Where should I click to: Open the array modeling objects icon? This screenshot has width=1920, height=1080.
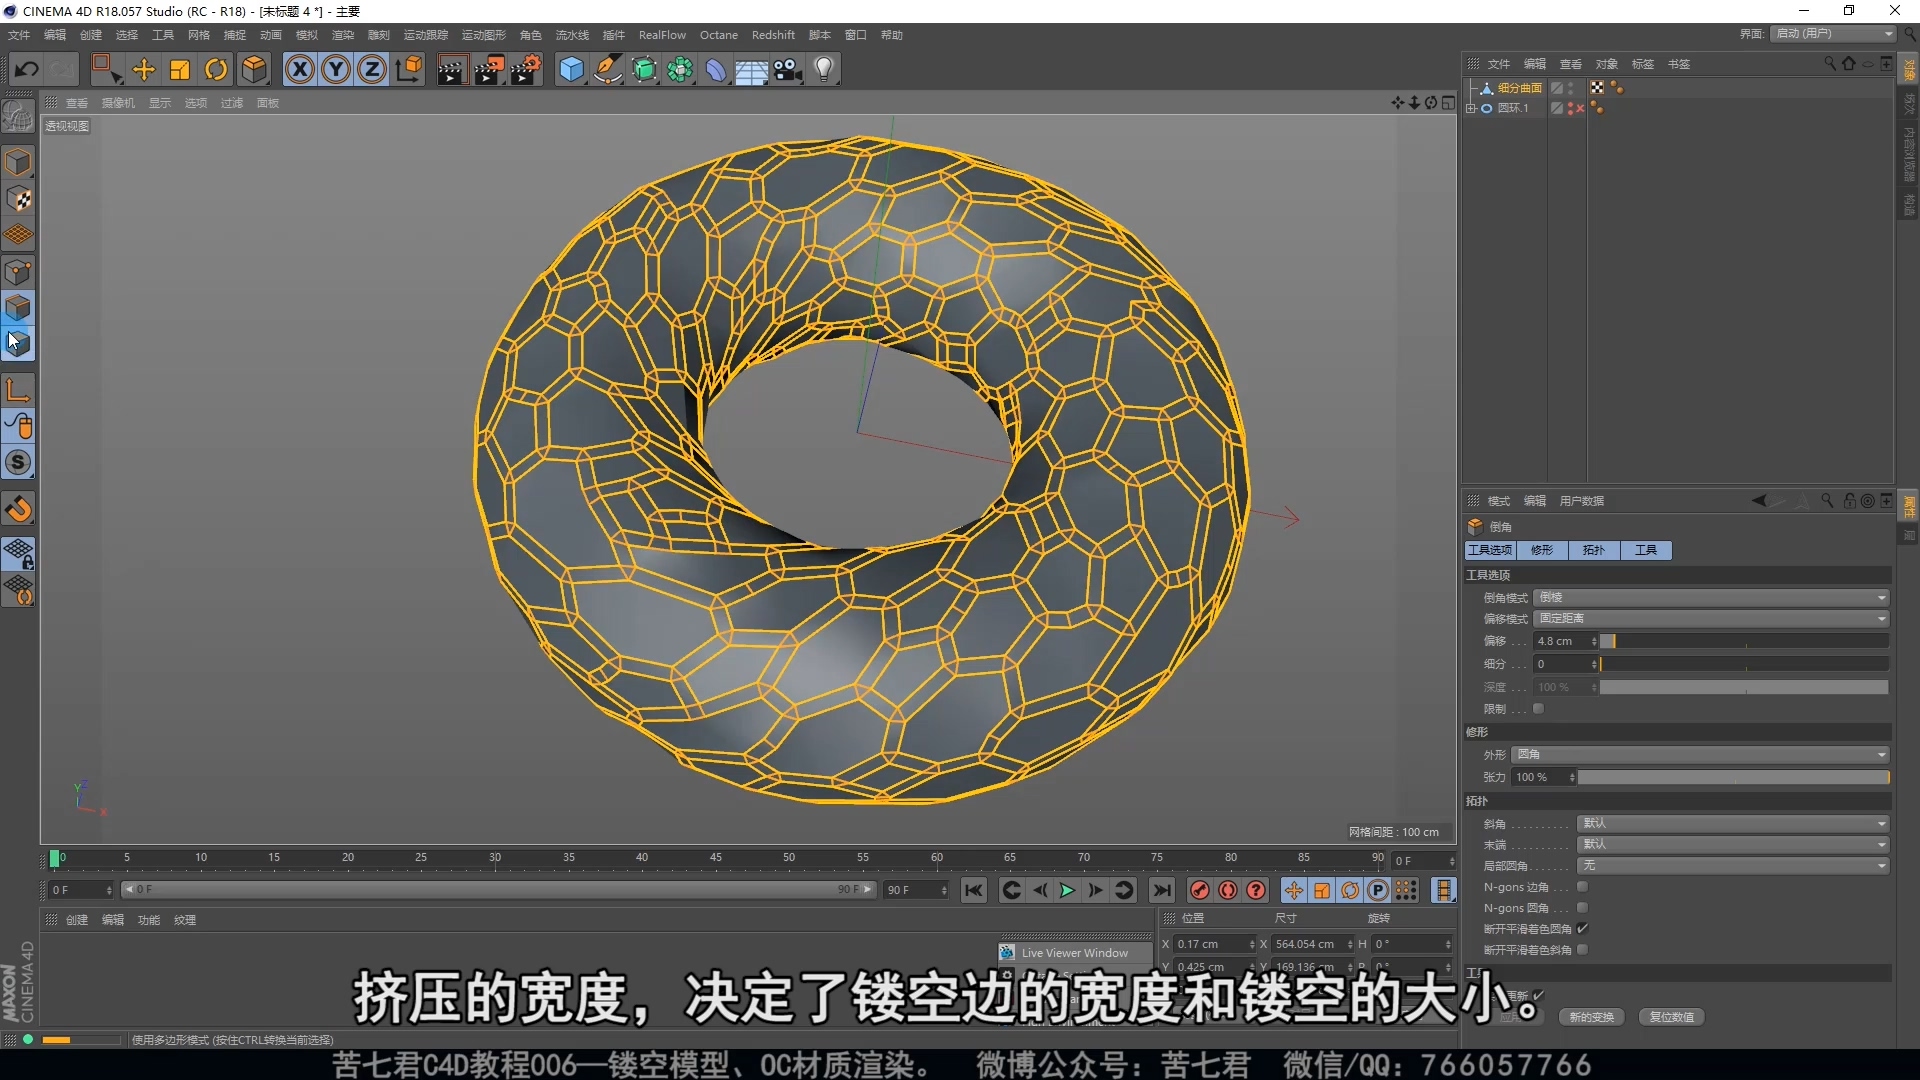pos(681,69)
